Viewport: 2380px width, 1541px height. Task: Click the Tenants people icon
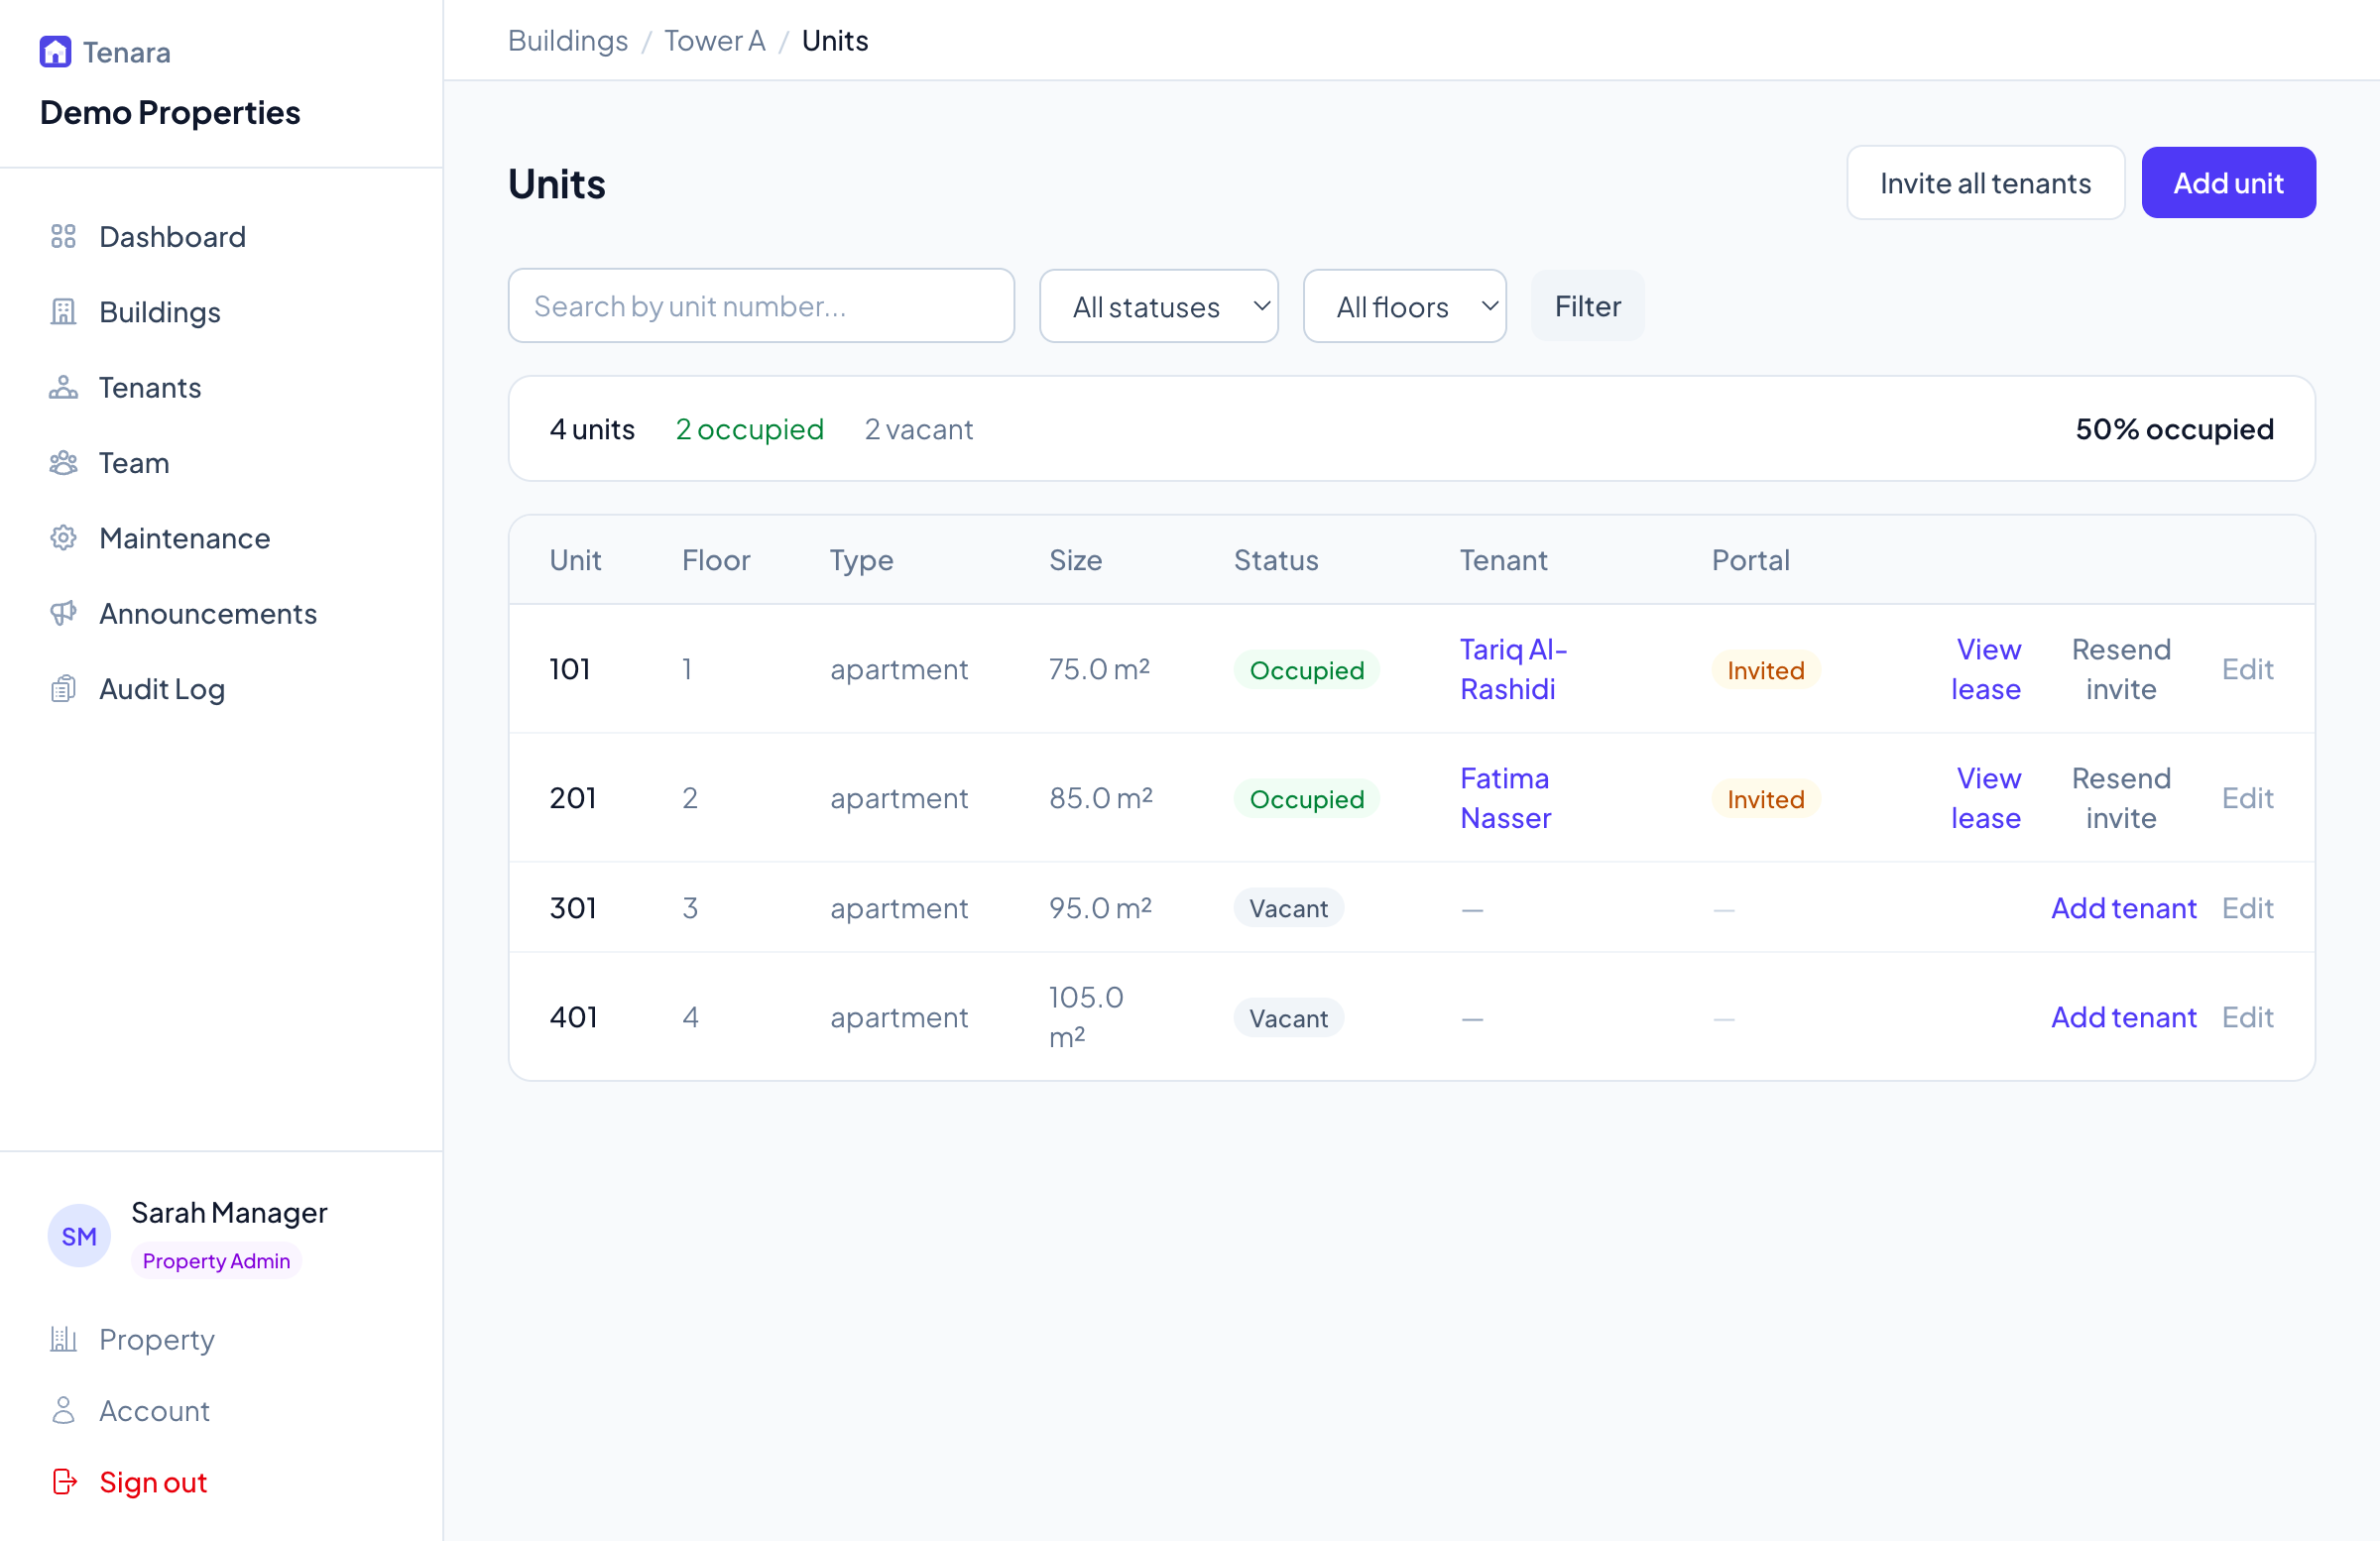[63, 388]
